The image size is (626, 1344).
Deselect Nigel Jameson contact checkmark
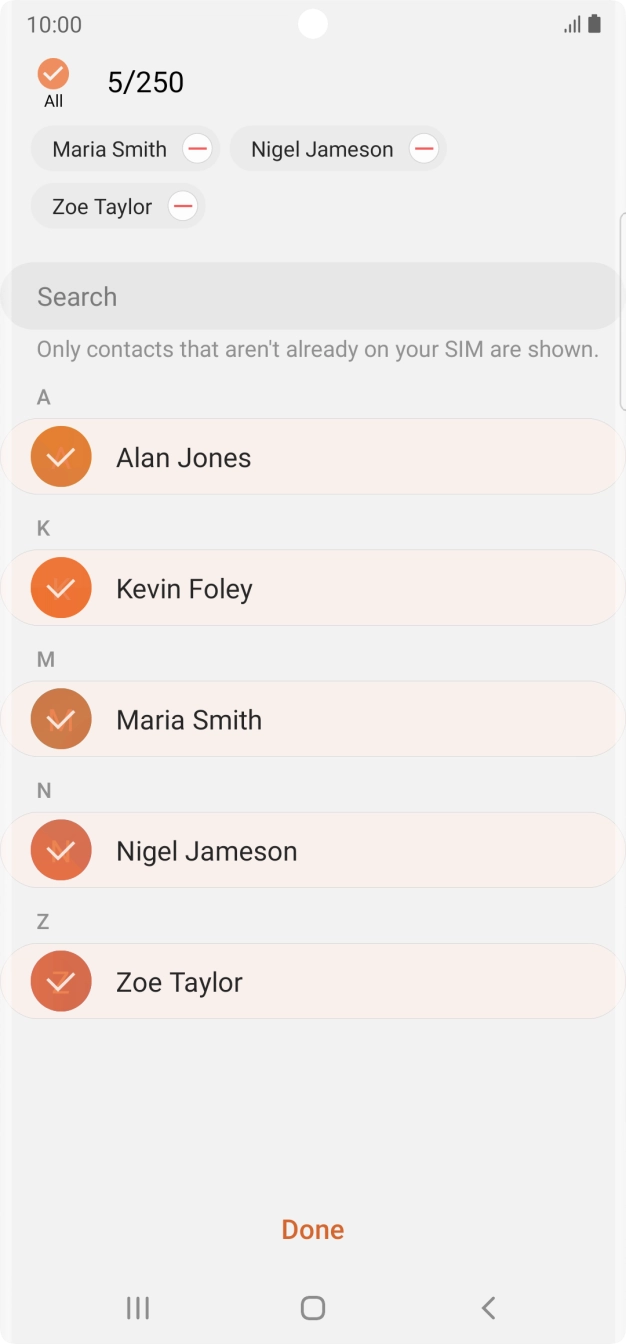[61, 850]
